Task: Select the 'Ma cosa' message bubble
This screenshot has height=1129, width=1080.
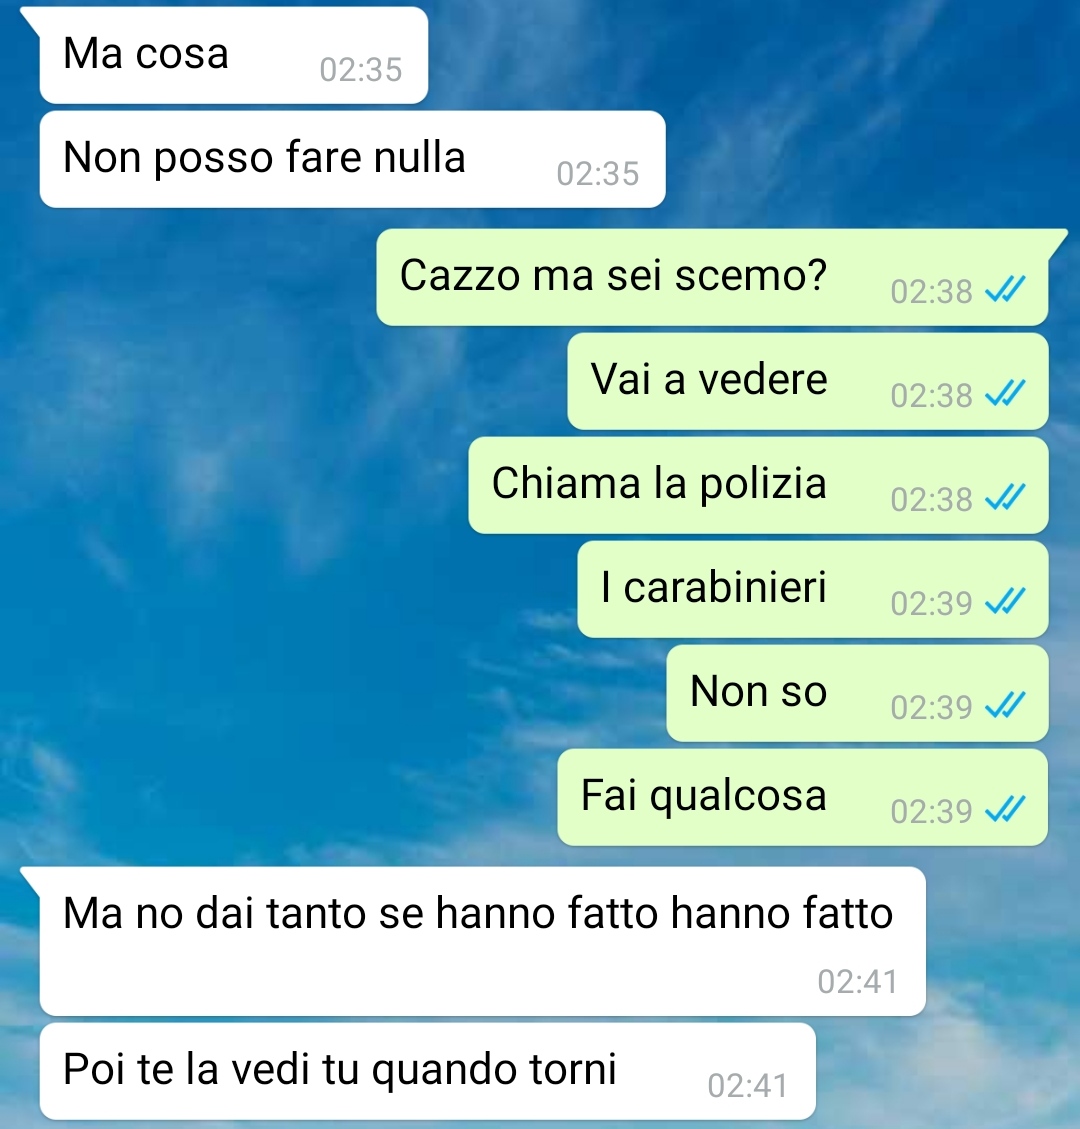Action: tap(234, 55)
